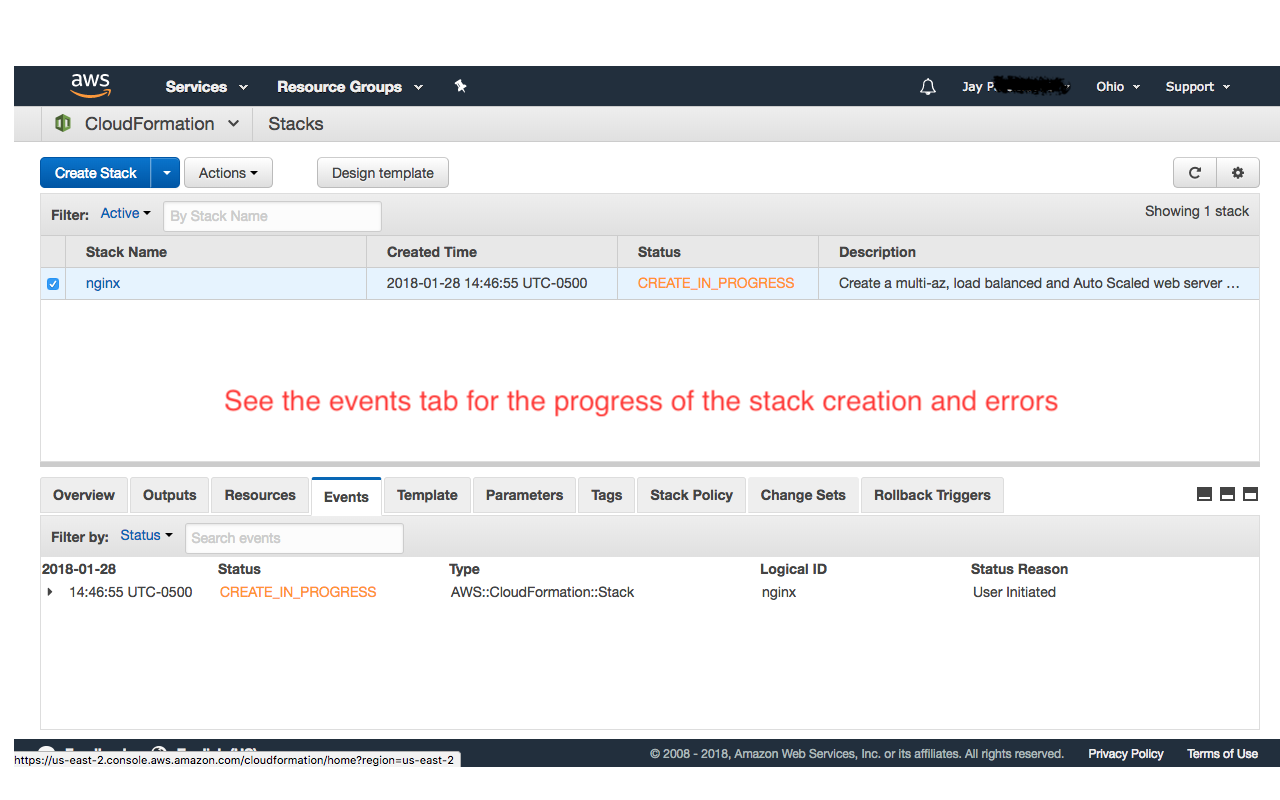
Task: Switch to the Template tab
Action: click(x=427, y=495)
